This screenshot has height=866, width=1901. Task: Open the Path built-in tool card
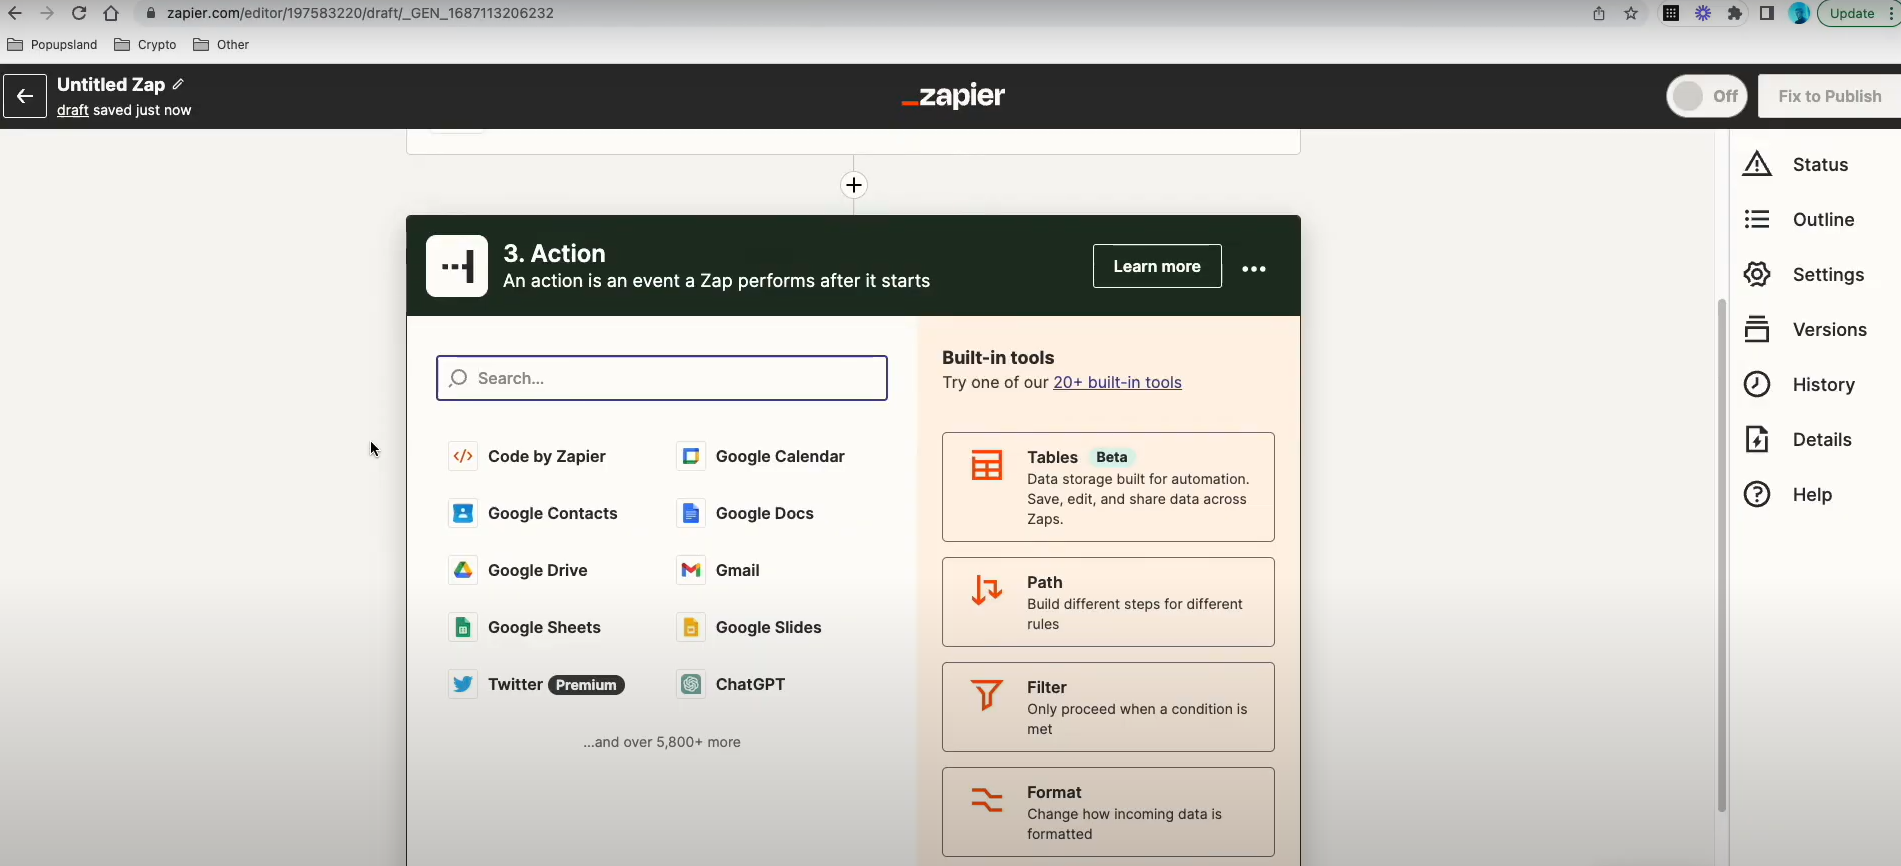click(1108, 602)
